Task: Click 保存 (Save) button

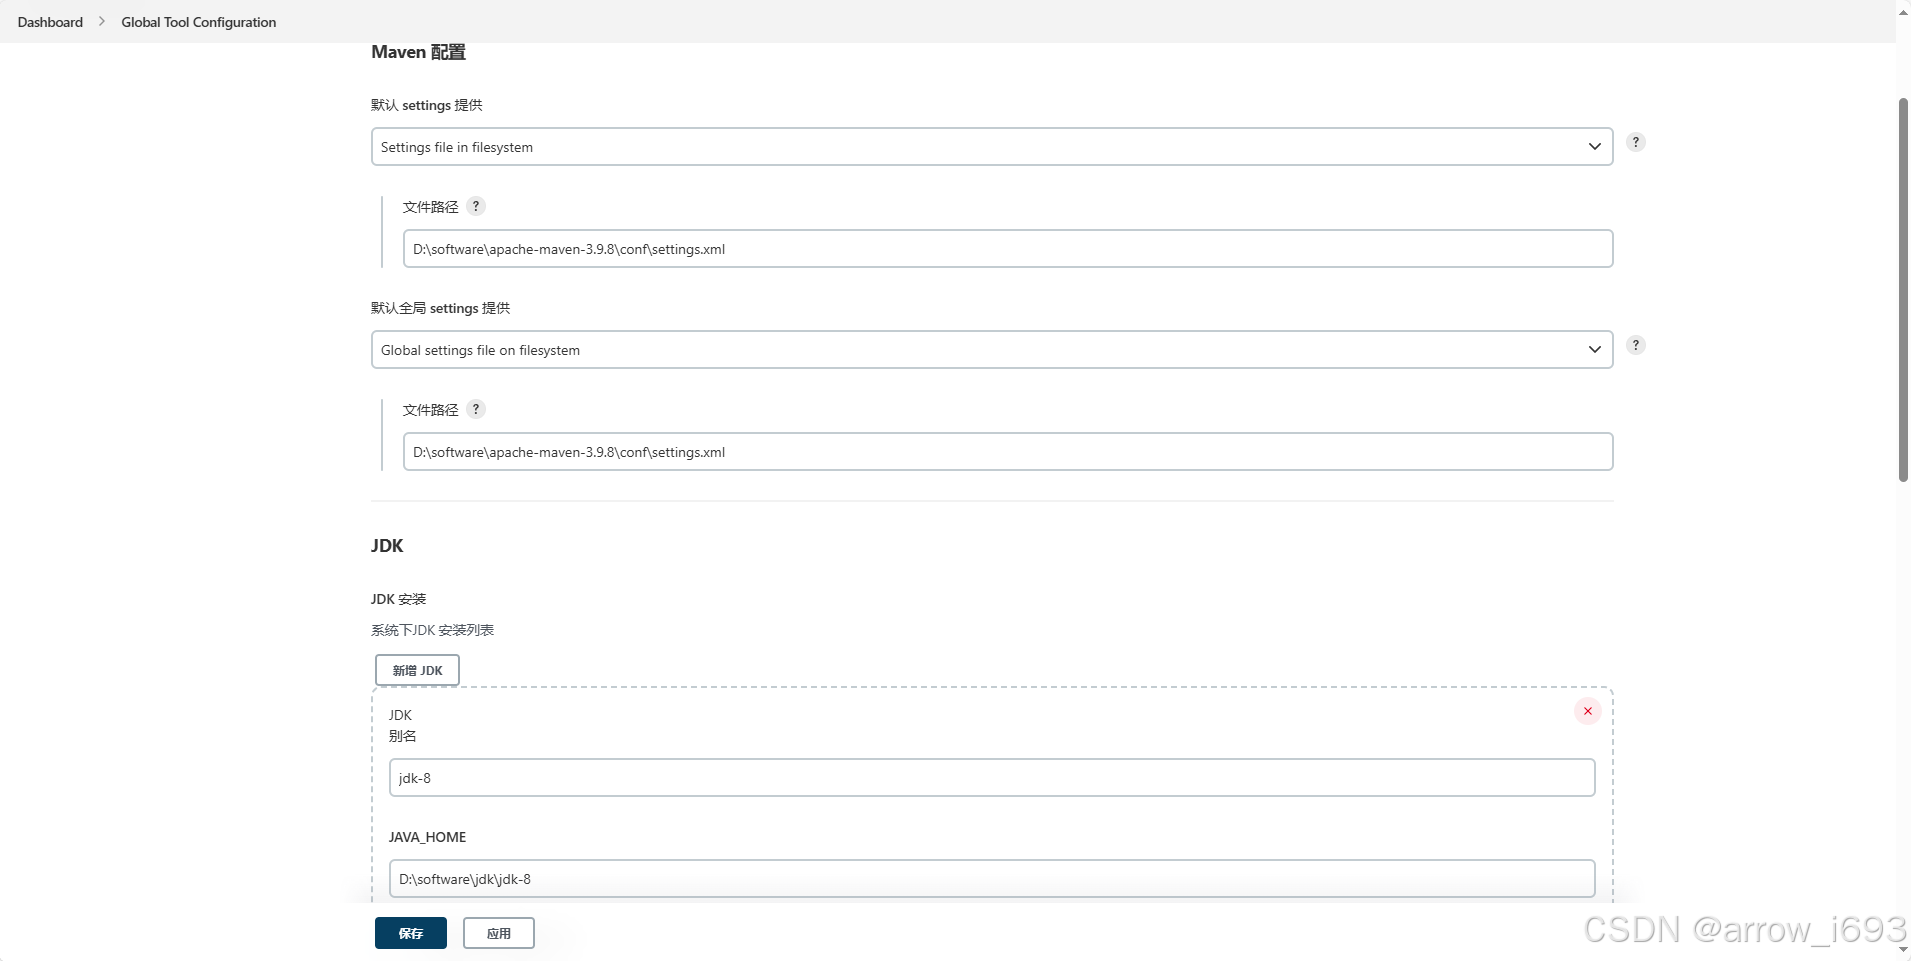Action: [411, 933]
